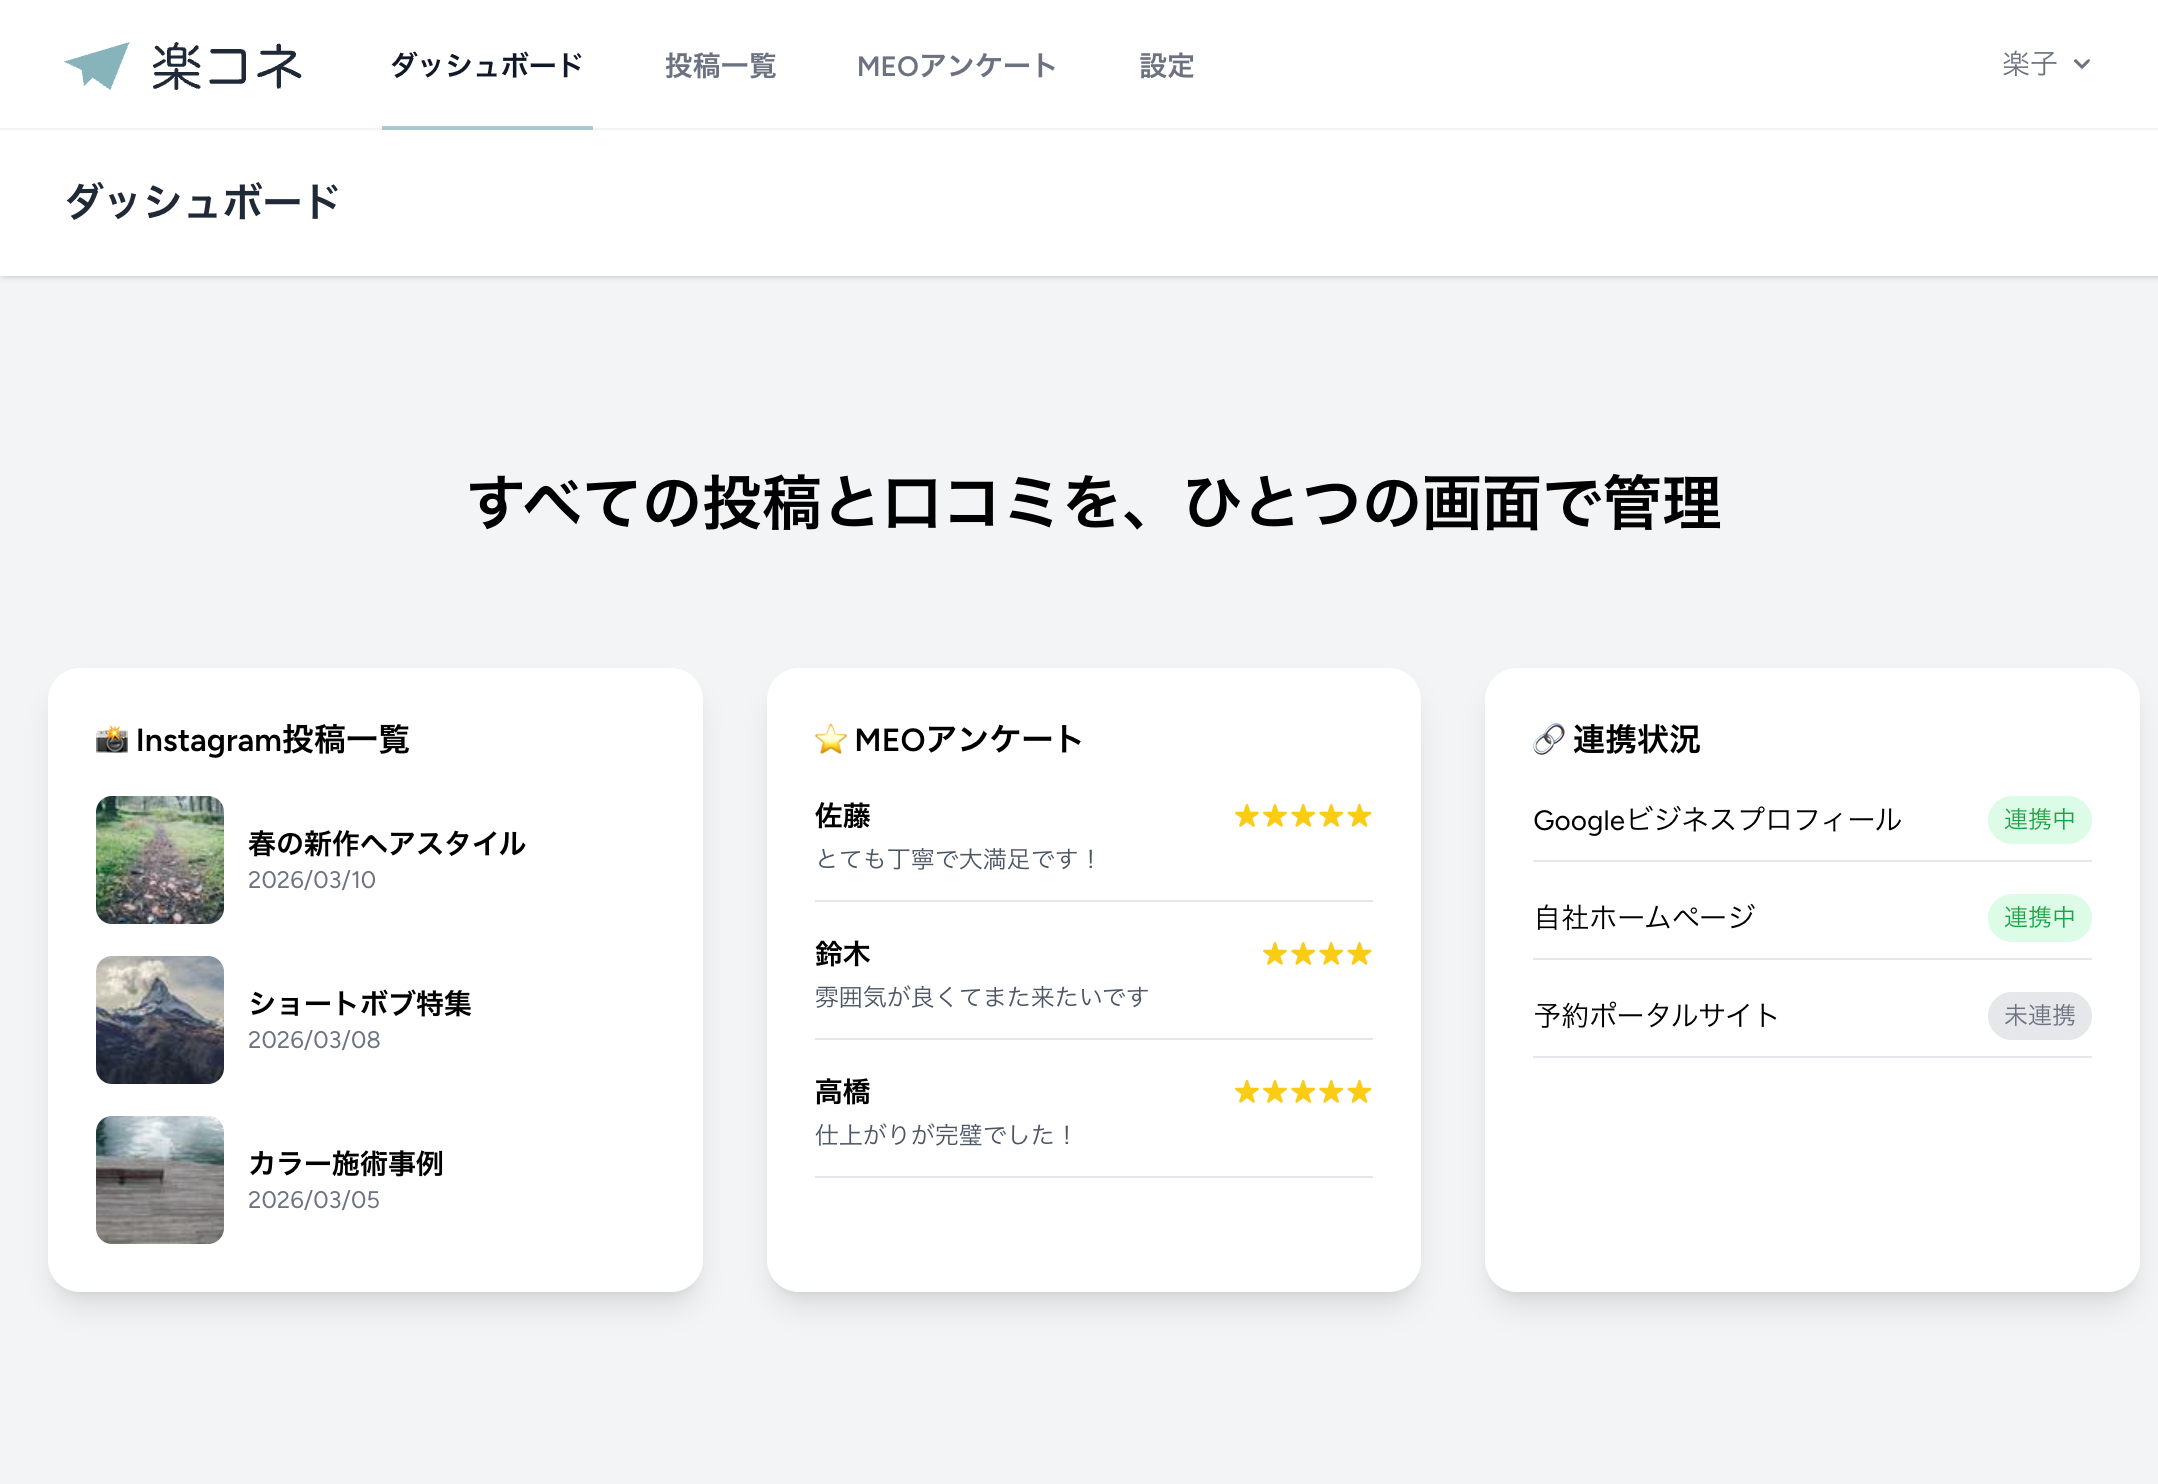Click the 楽コネ brand name text
The width and height of the screenshot is (2158, 1484).
pyautogui.click(x=227, y=66)
